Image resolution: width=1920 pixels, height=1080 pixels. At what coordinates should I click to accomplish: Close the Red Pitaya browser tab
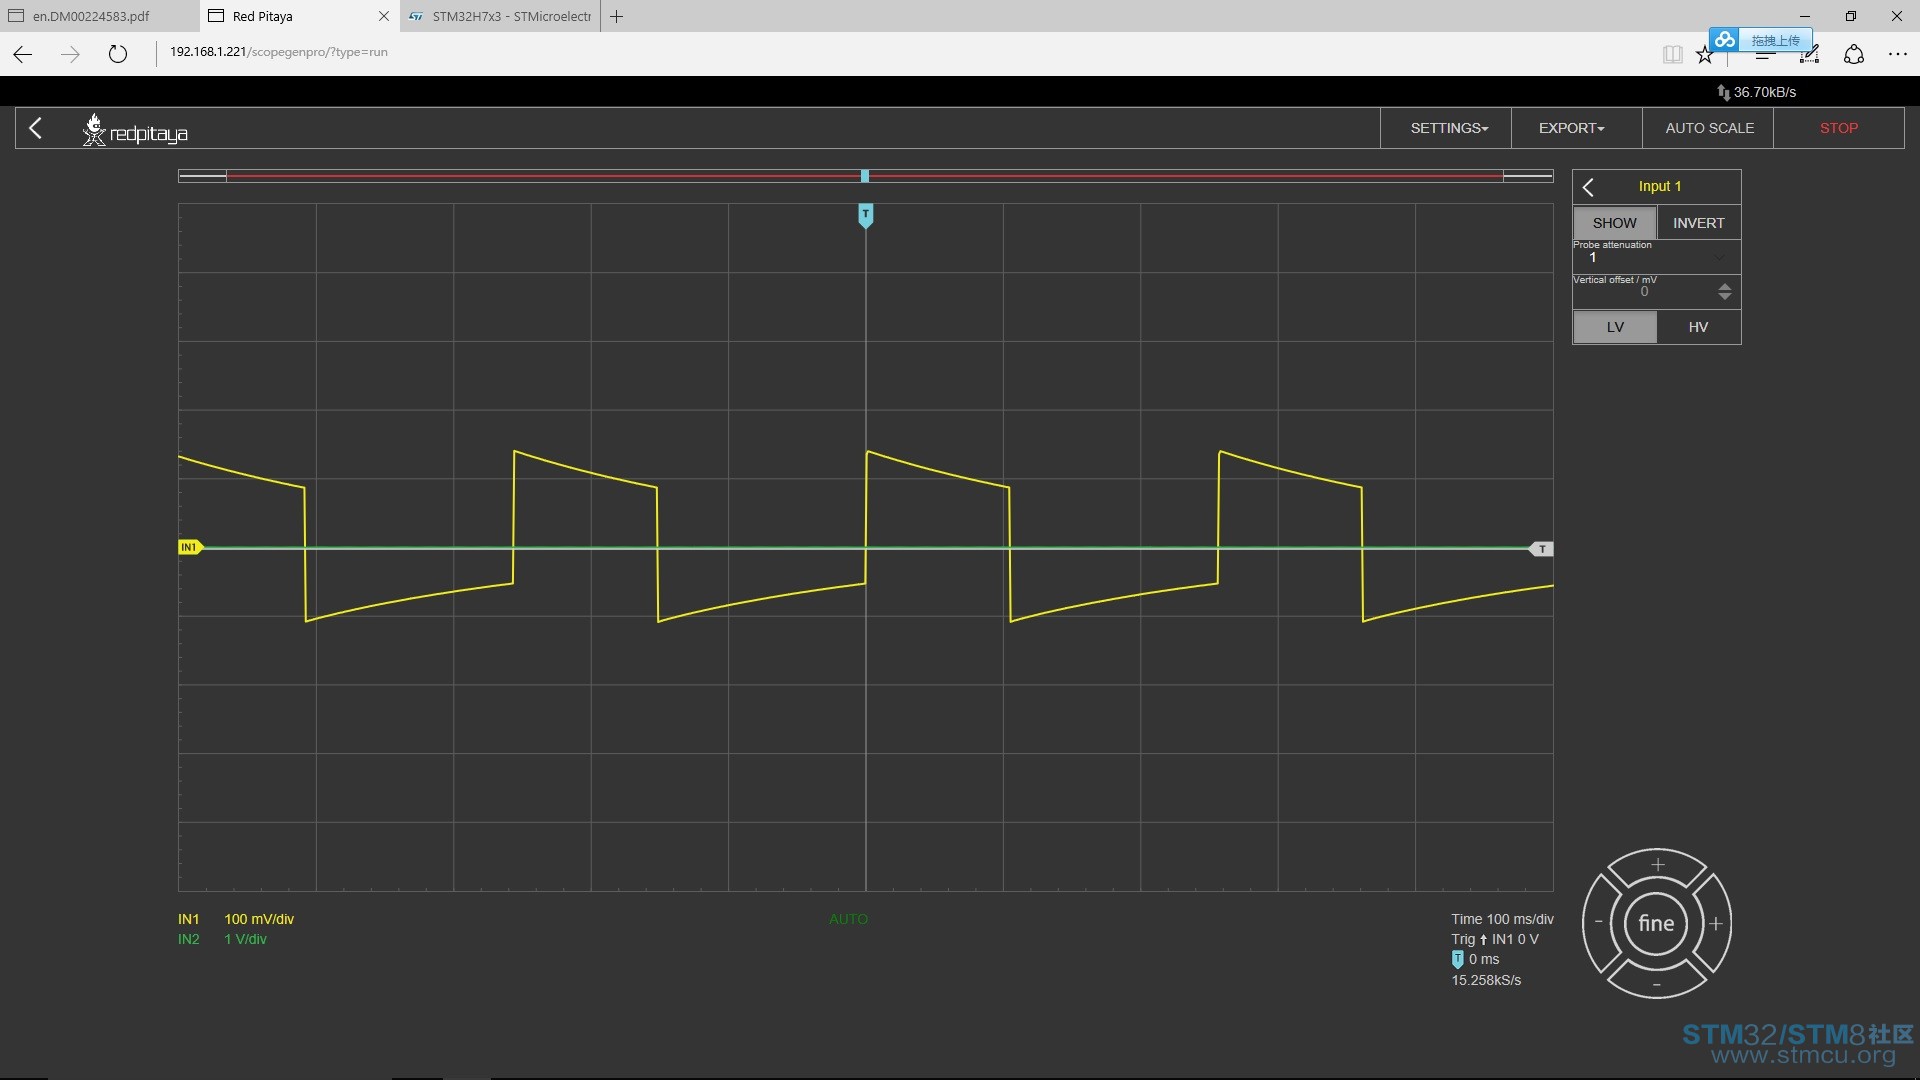[383, 16]
